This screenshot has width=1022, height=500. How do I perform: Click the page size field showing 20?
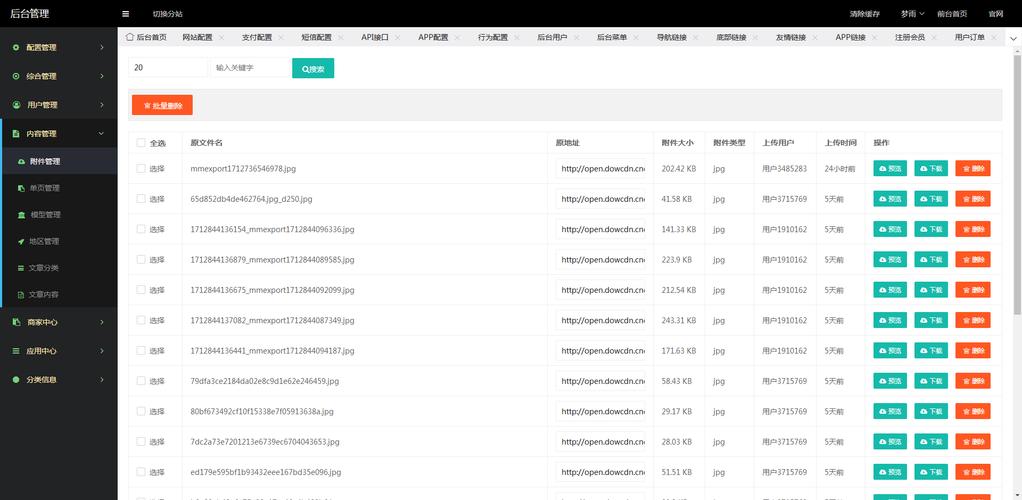point(168,67)
